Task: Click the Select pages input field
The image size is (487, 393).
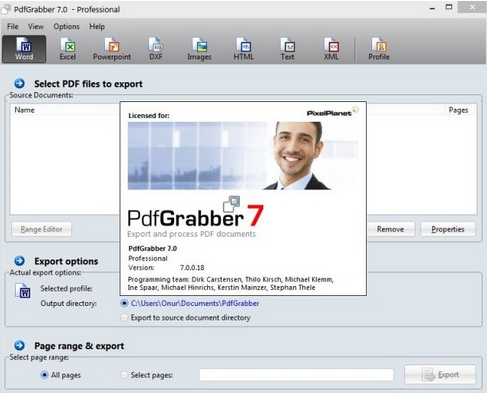Action: coord(296,375)
